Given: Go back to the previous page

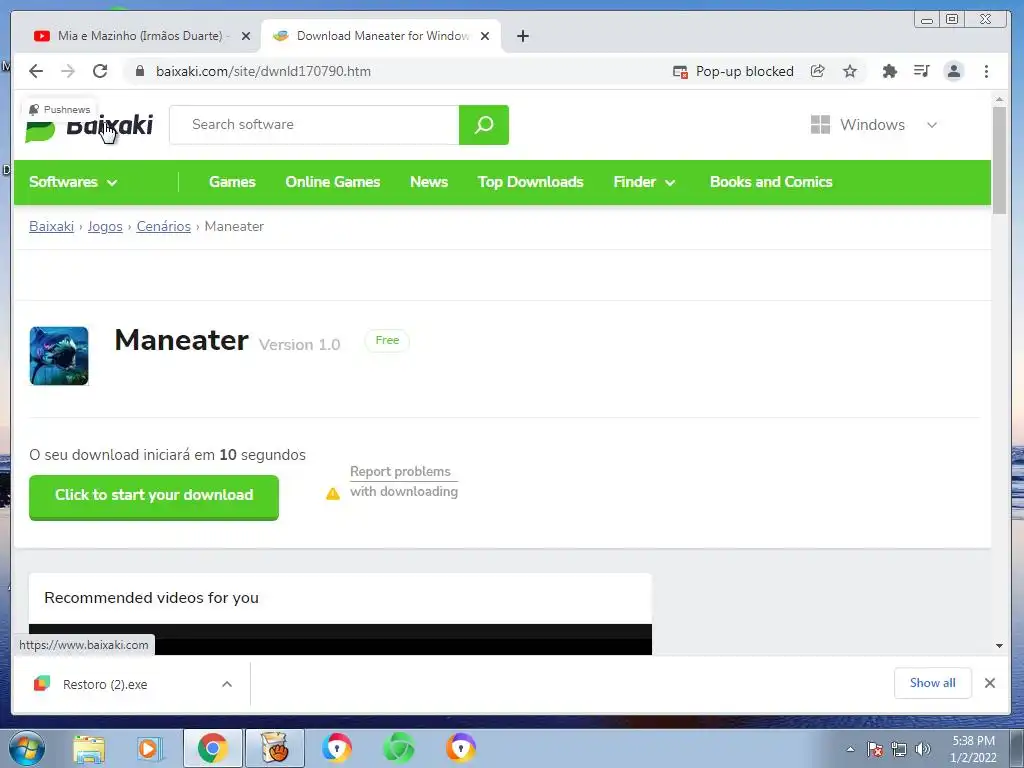Looking at the screenshot, I should click(x=36, y=71).
